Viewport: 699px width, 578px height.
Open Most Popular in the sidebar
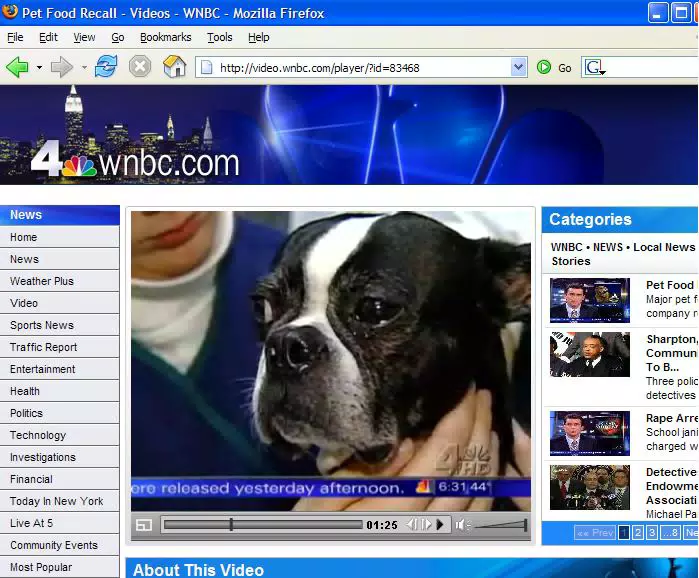tap(60, 567)
